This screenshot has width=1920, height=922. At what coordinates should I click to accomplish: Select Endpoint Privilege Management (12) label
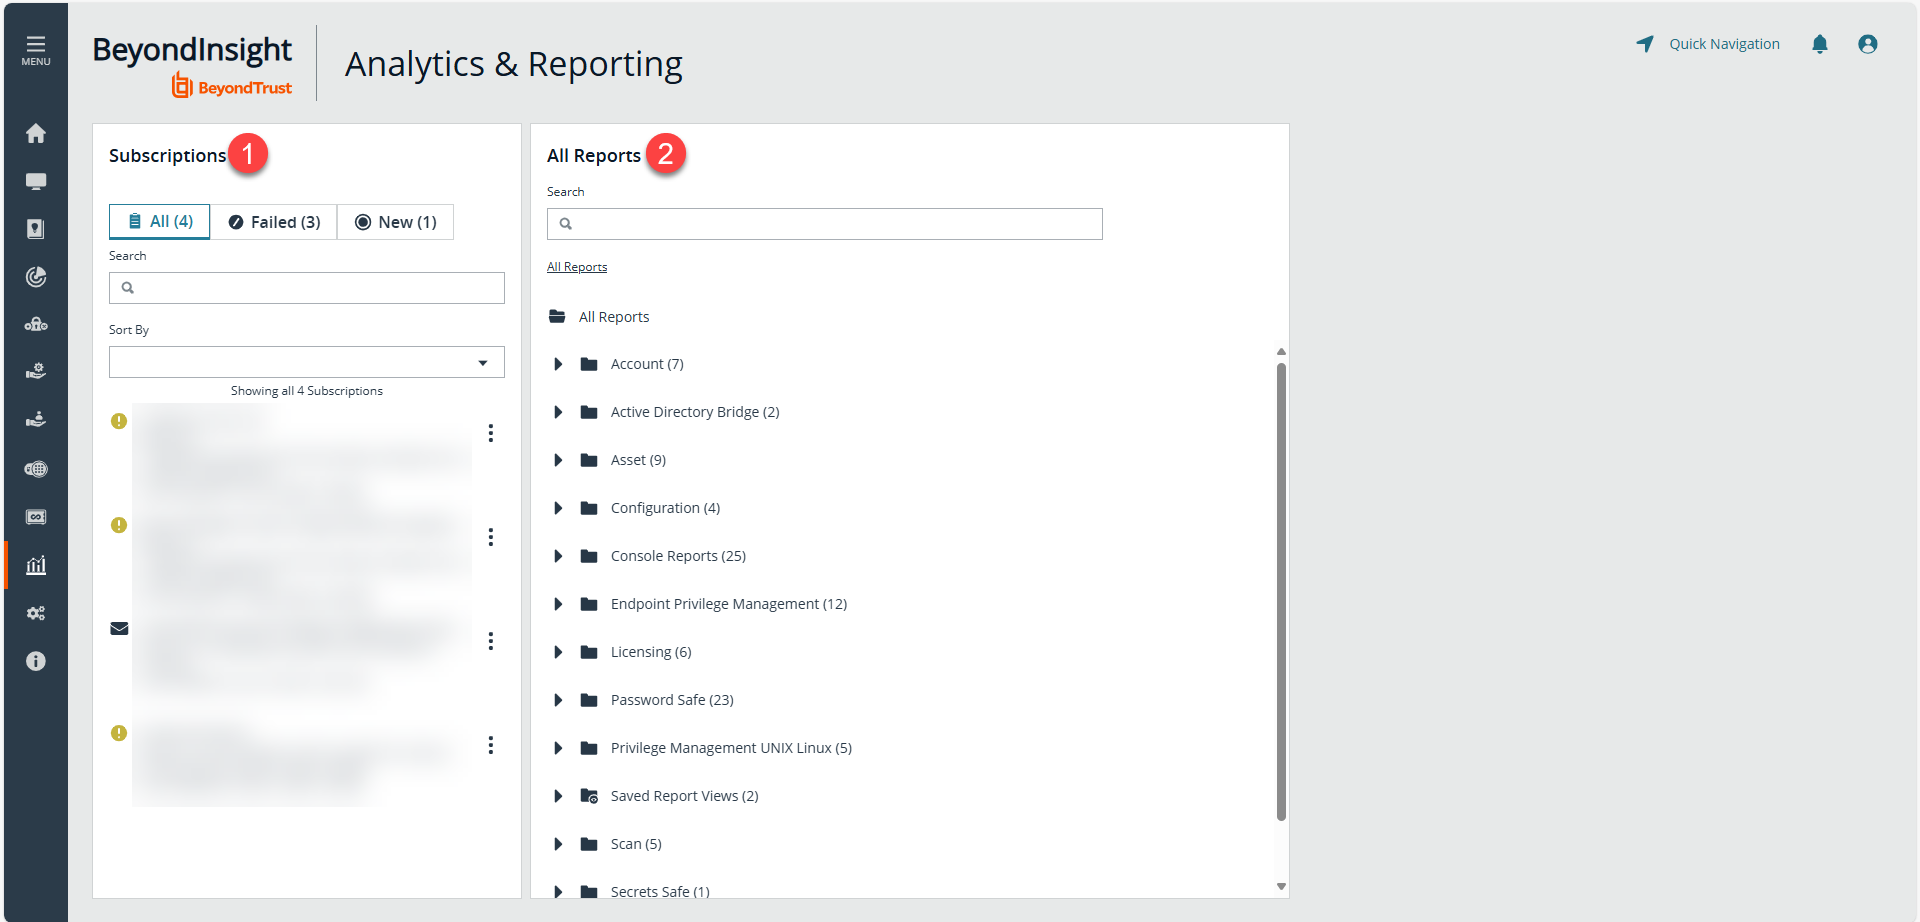(729, 604)
